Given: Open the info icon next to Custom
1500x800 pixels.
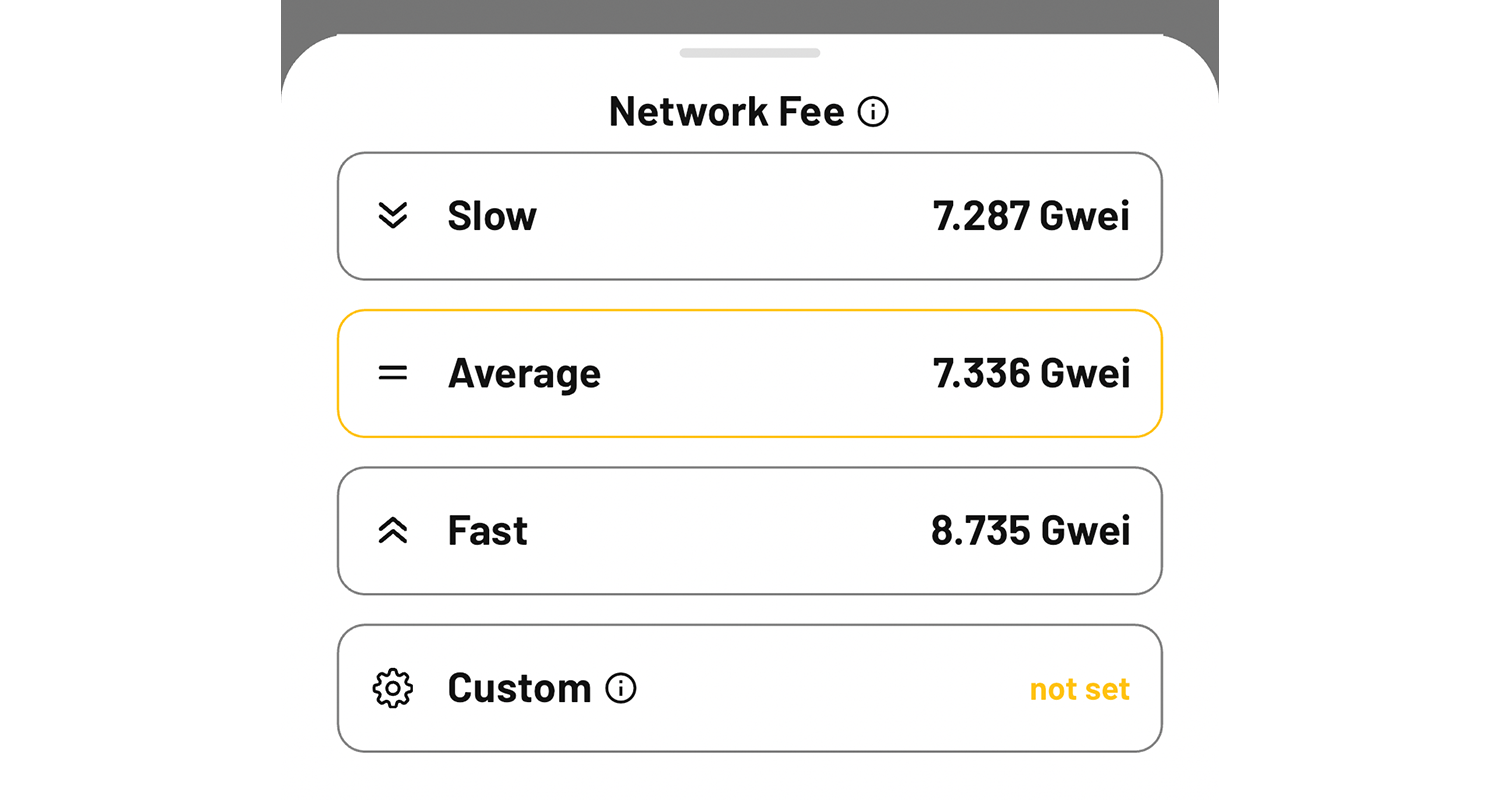Looking at the screenshot, I should pyautogui.click(x=621, y=688).
